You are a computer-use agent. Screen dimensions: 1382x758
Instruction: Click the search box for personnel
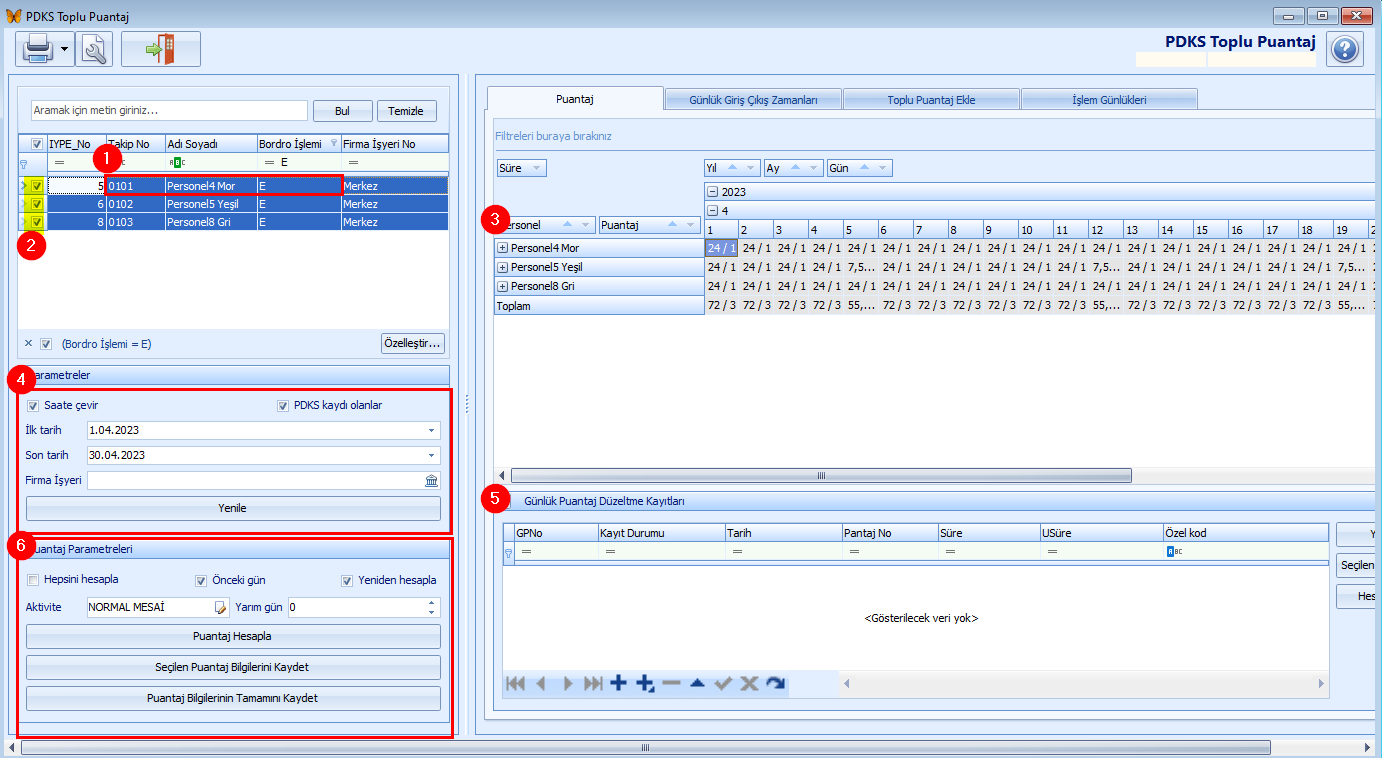168,111
